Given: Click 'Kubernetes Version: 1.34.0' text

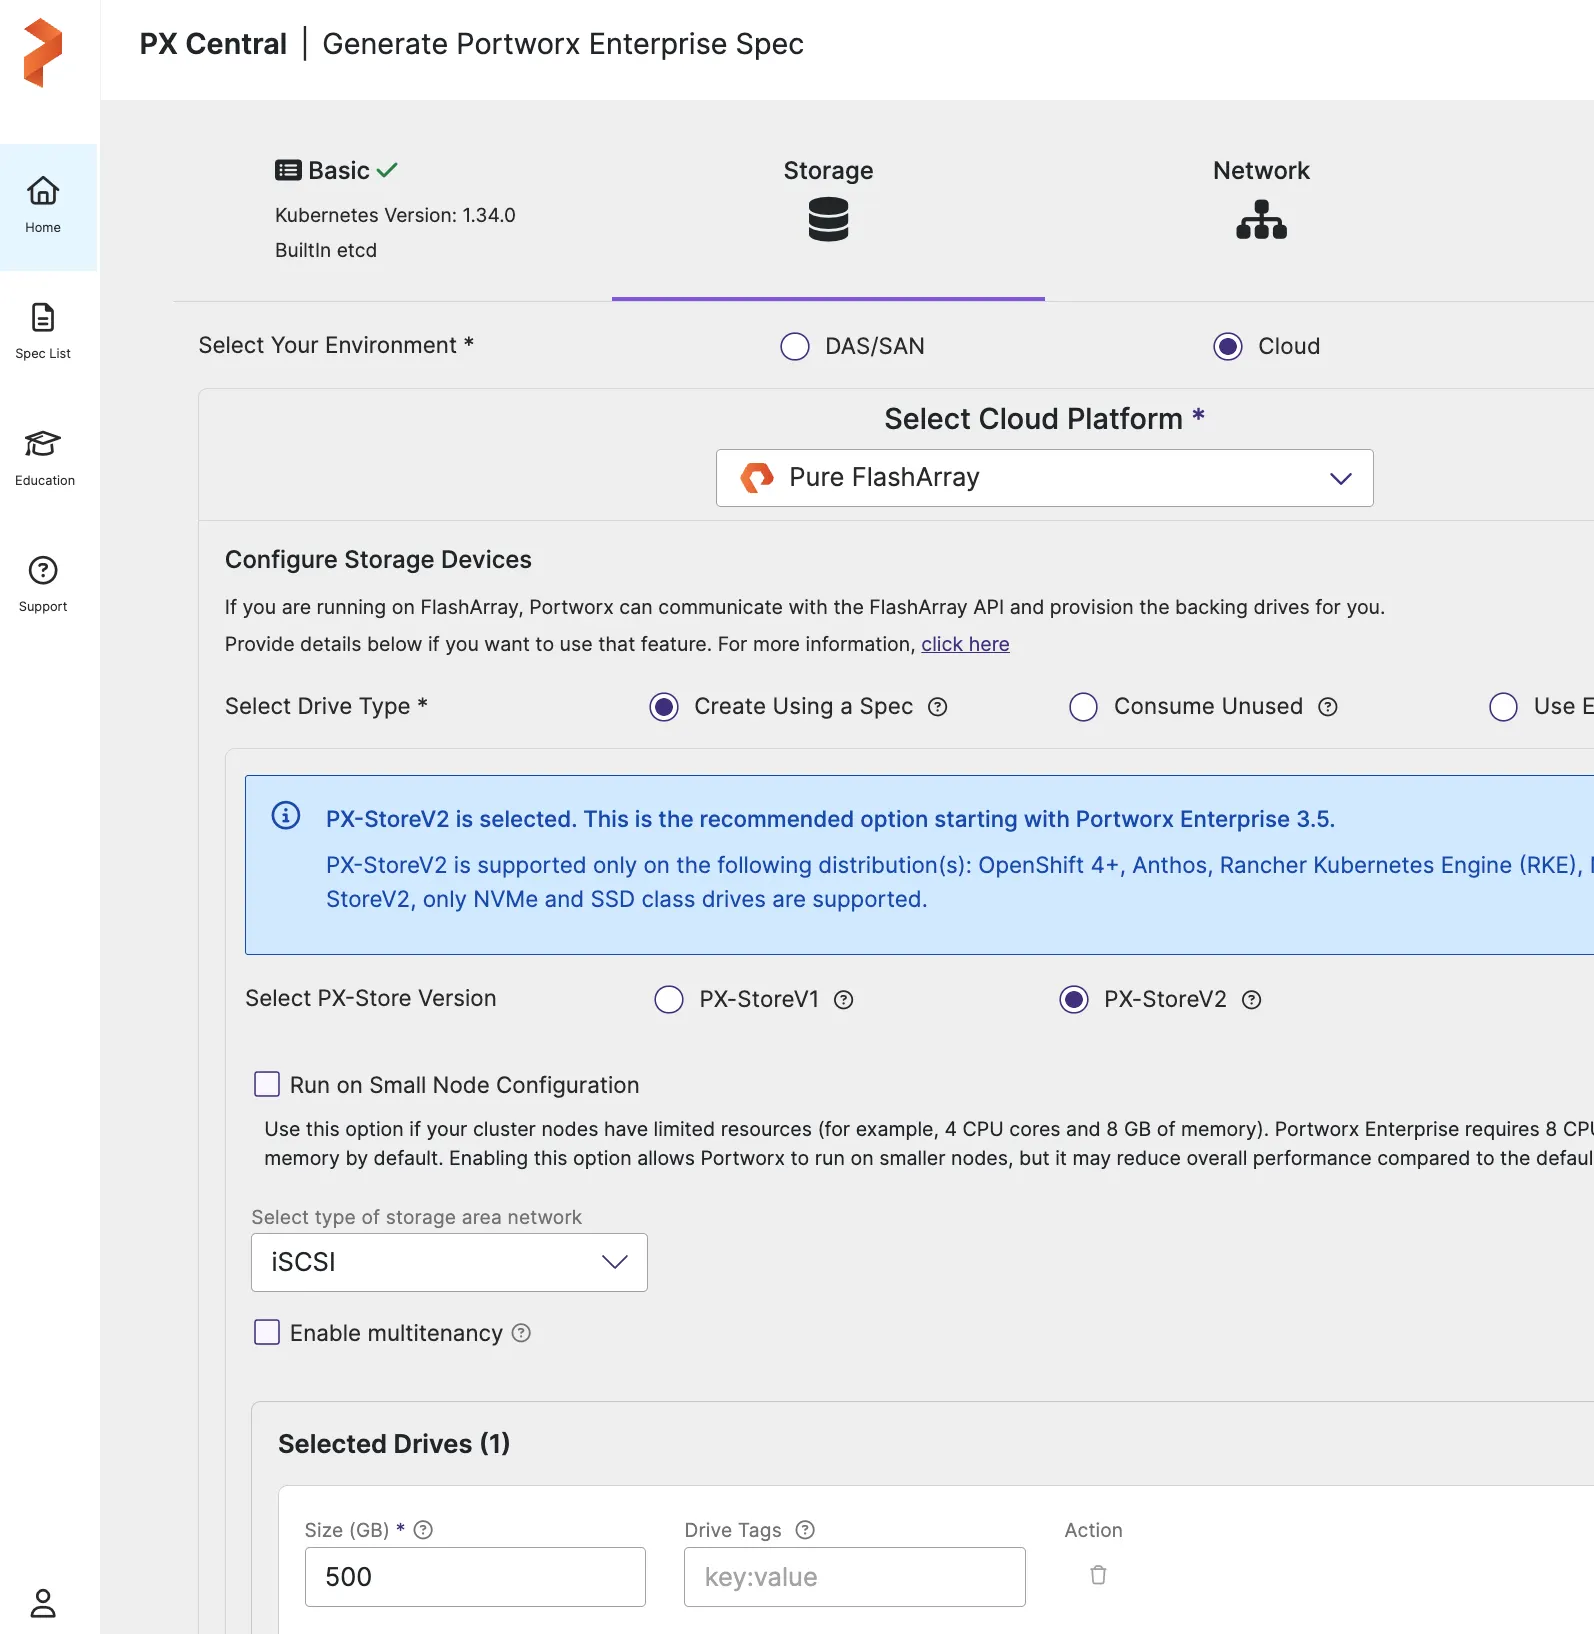Looking at the screenshot, I should tap(395, 215).
